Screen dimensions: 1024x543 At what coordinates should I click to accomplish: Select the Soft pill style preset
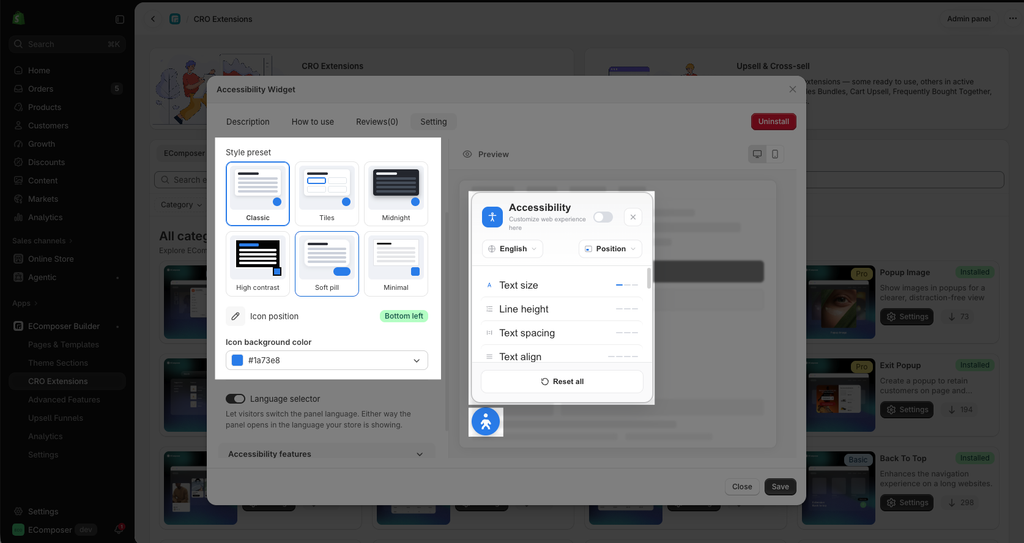327,263
